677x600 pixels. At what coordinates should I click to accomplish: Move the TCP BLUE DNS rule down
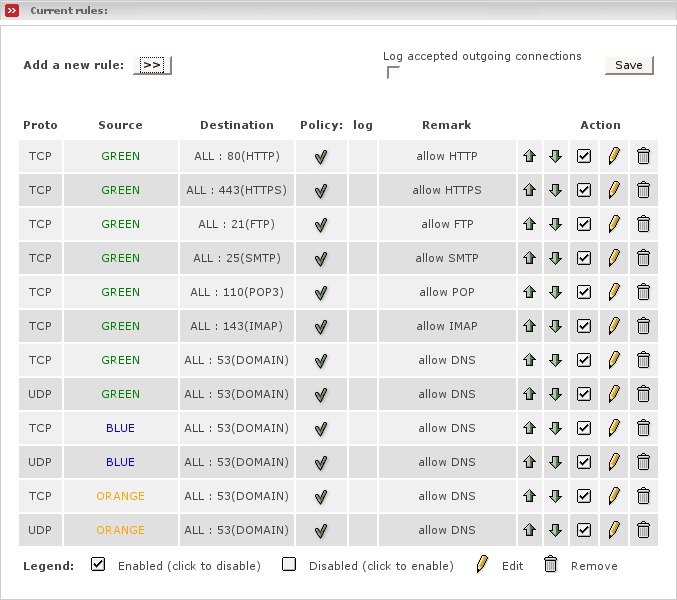(x=556, y=428)
